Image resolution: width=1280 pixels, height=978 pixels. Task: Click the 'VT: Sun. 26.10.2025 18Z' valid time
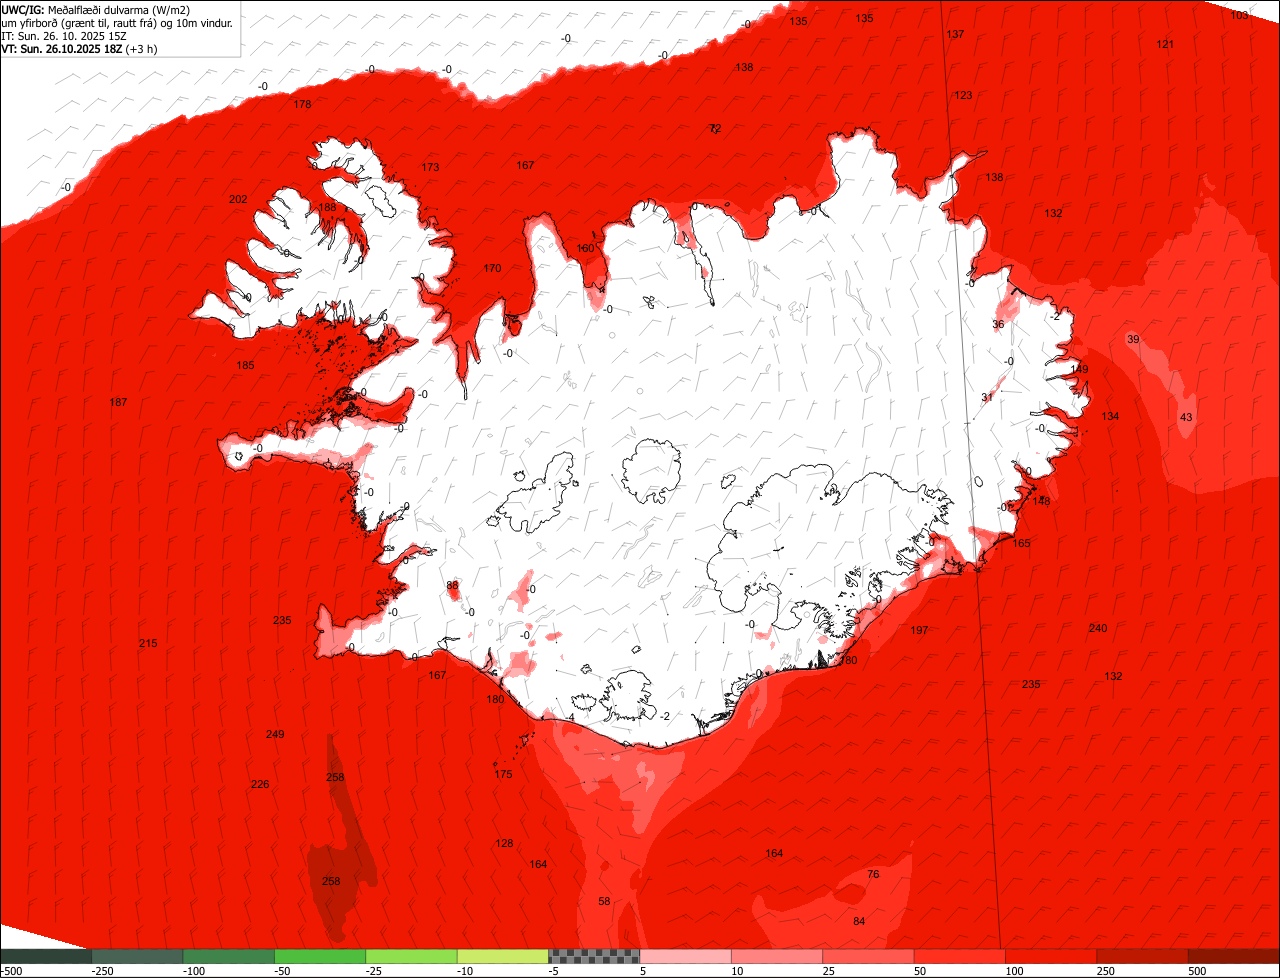click(62, 48)
